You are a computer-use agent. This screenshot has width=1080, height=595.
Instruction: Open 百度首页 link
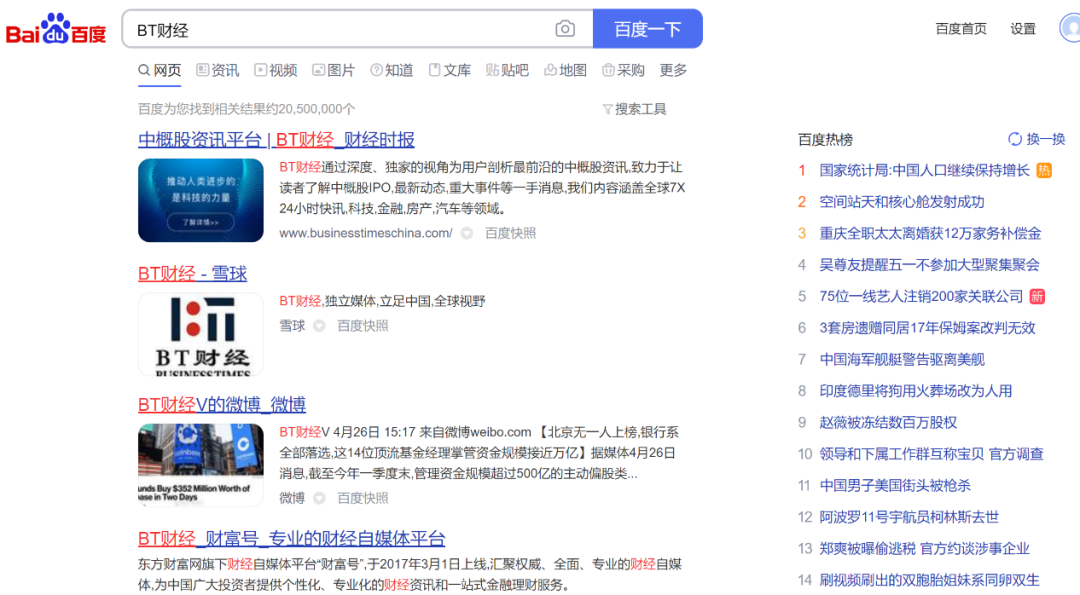pyautogui.click(x=961, y=29)
